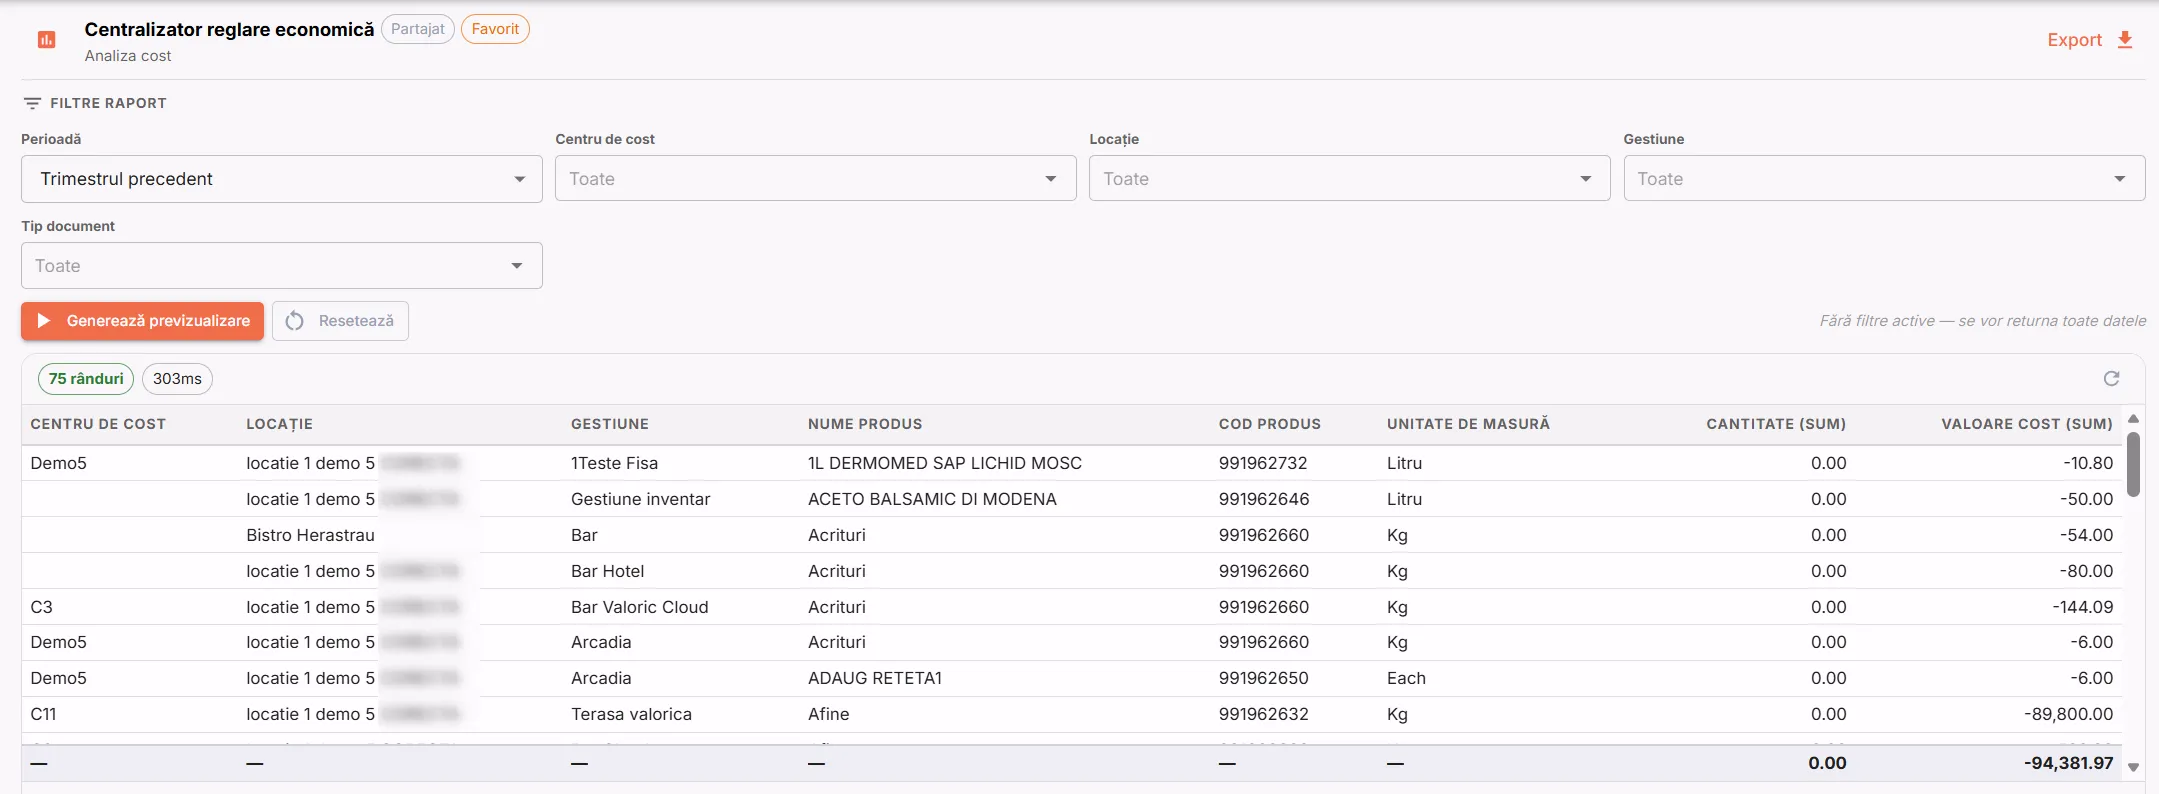The height and width of the screenshot is (794, 2159).
Task: Click the COD PRODUS column header
Action: (x=1269, y=424)
